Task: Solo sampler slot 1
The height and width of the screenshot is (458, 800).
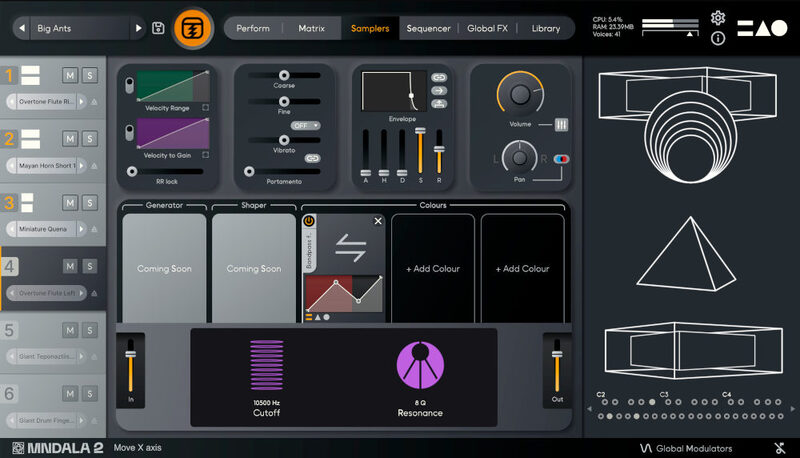Action: (90, 75)
